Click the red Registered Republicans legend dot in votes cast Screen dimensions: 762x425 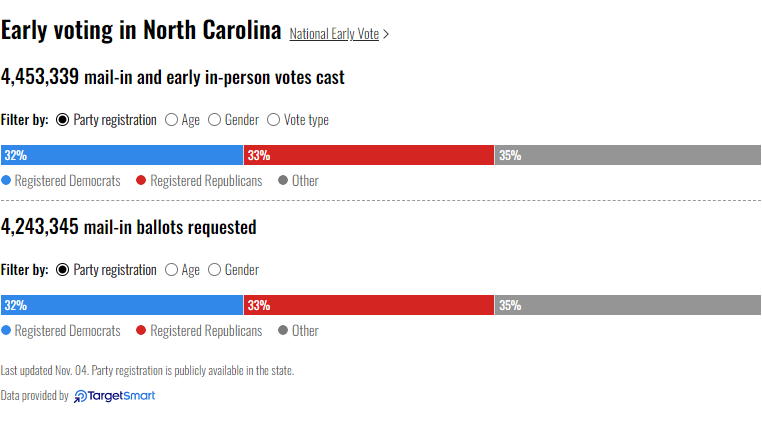point(142,181)
